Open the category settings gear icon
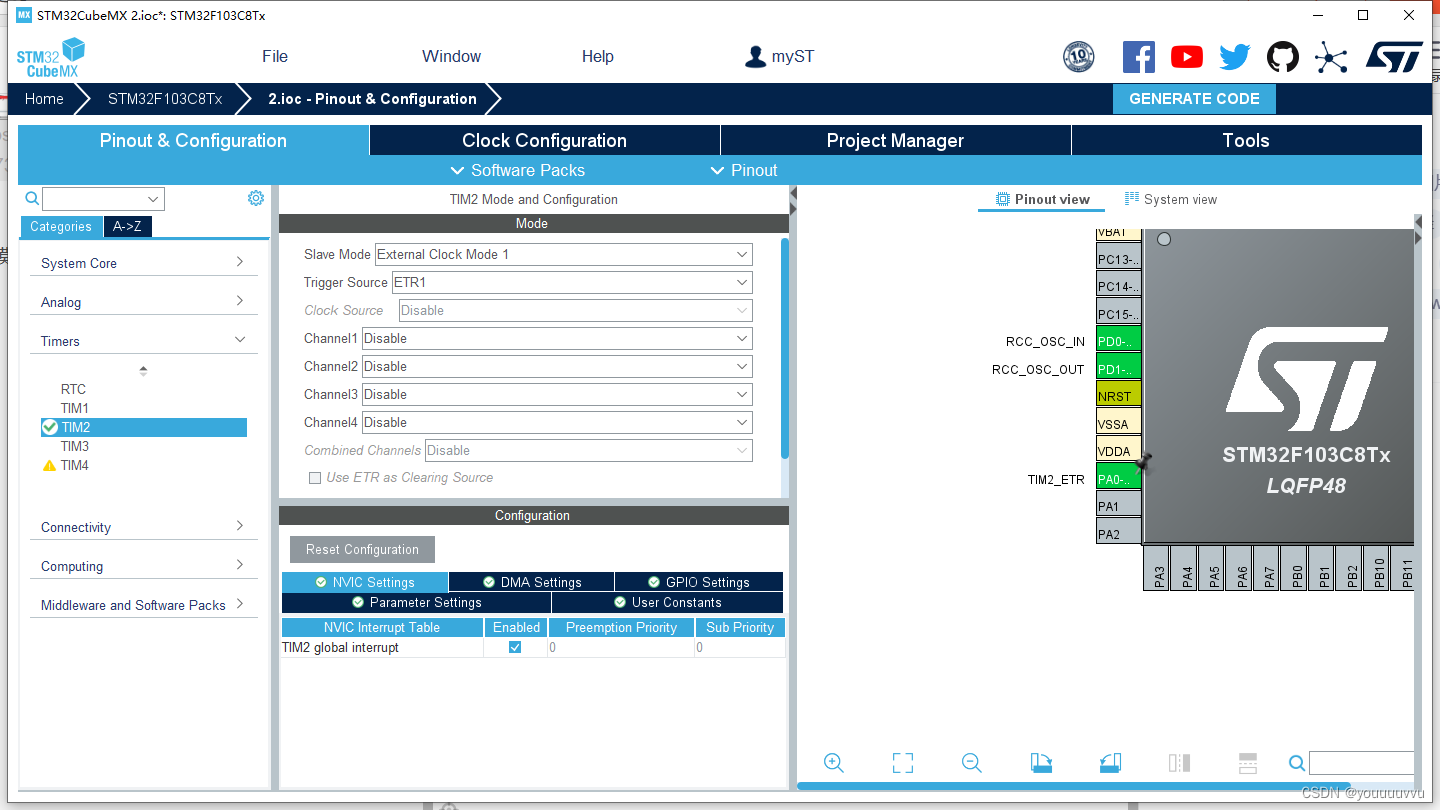This screenshot has width=1440, height=810. click(x=256, y=198)
